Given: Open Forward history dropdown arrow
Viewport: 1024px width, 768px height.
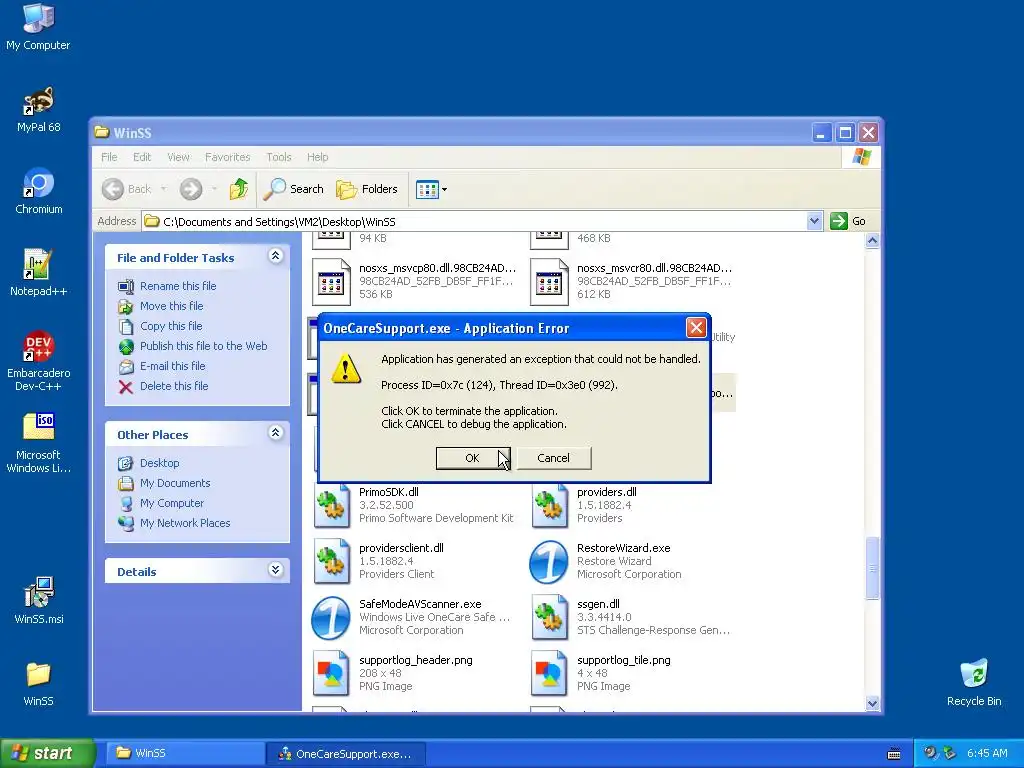Looking at the screenshot, I should (x=214, y=189).
